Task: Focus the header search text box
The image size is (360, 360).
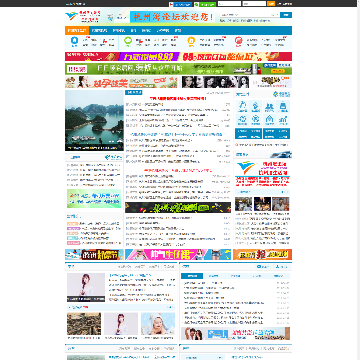Action: 245,15
